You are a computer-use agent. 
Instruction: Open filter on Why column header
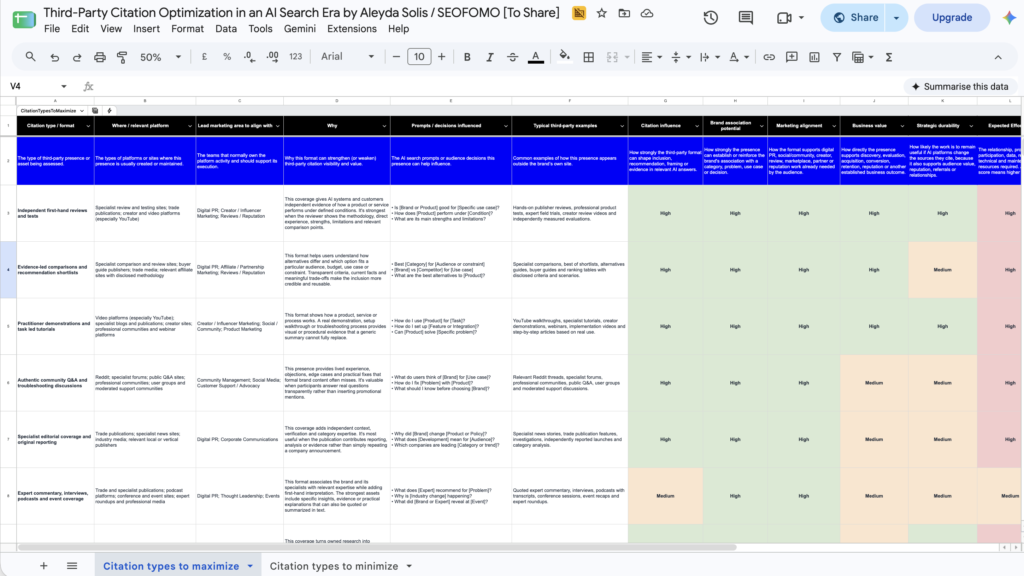pyautogui.click(x=384, y=126)
